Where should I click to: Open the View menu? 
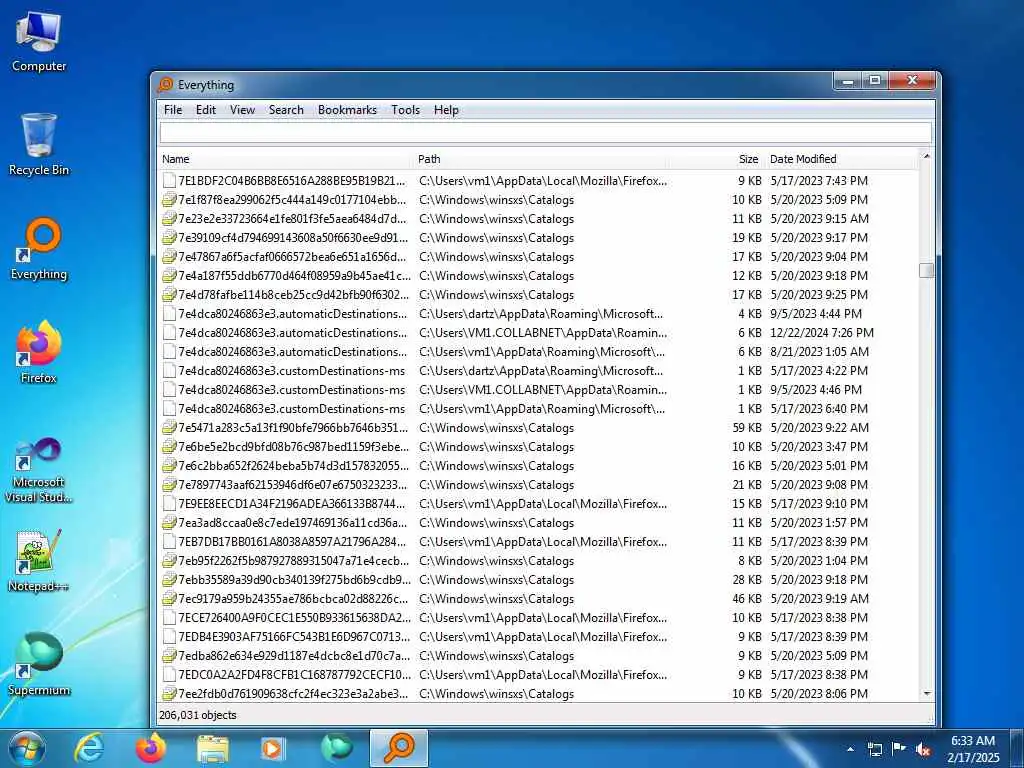click(242, 110)
